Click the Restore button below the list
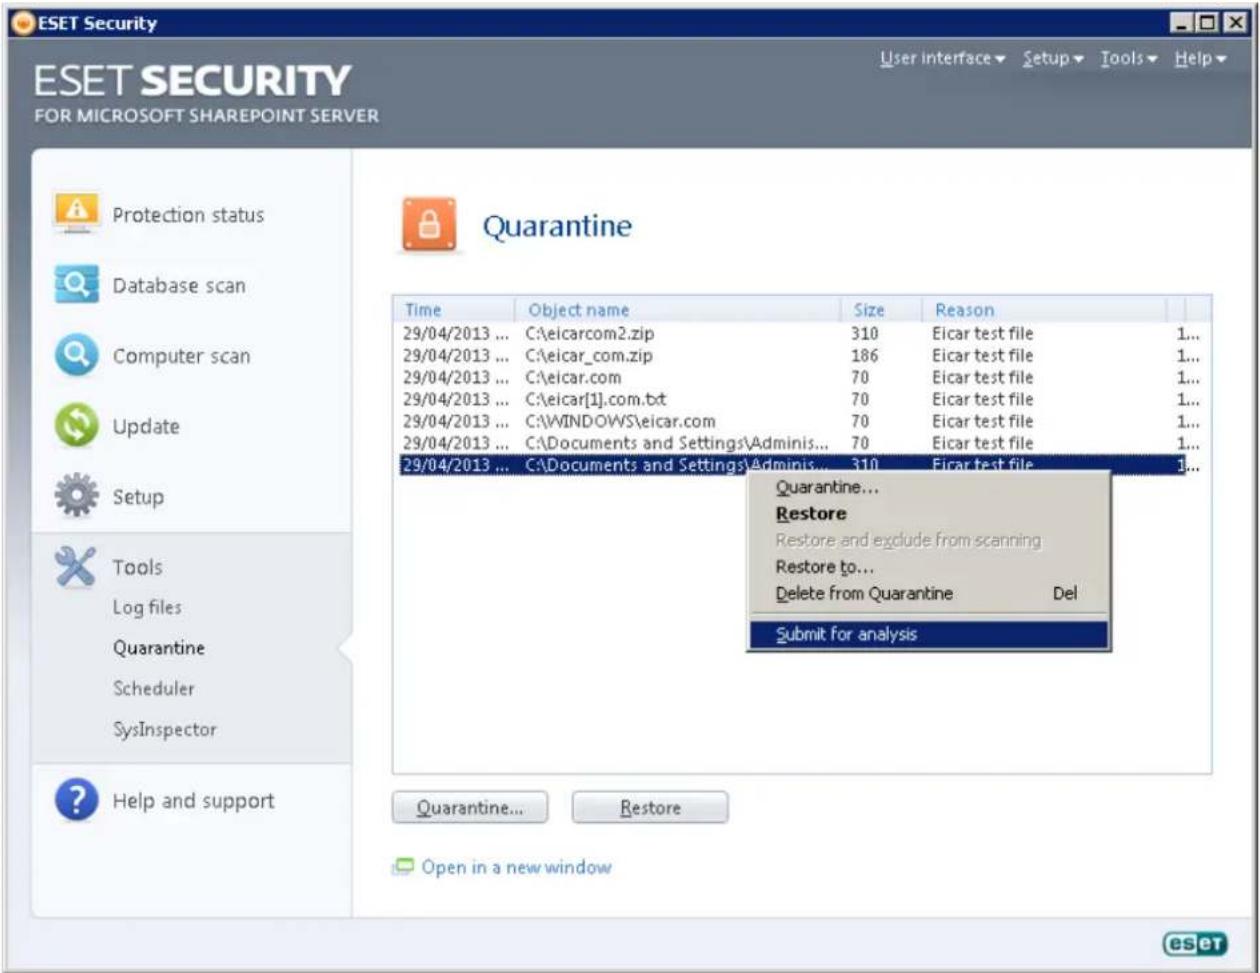This screenshot has width=1260, height=973. (x=650, y=808)
